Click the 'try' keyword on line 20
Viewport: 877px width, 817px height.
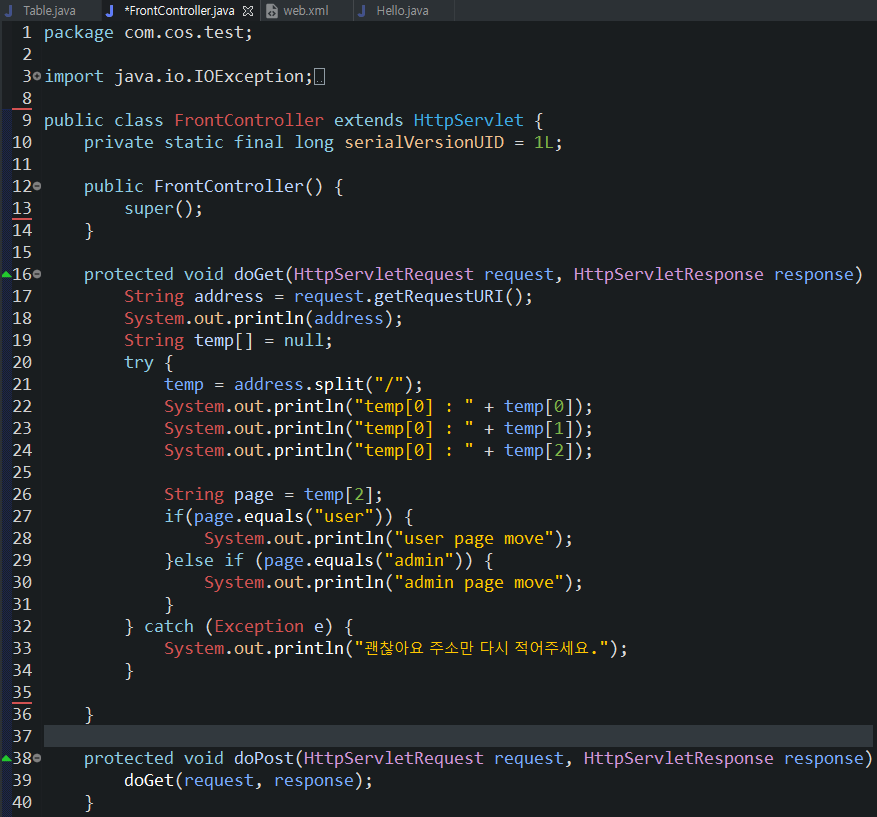pyautogui.click(x=139, y=362)
